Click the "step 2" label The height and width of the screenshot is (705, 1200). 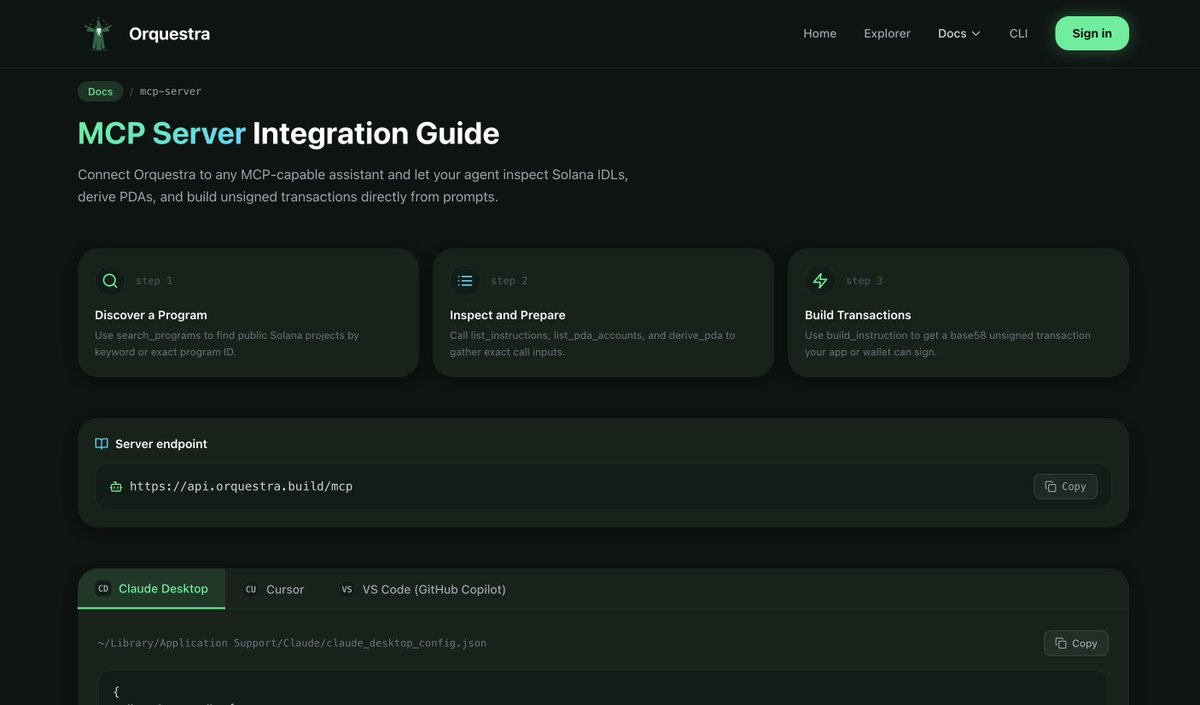(509, 281)
